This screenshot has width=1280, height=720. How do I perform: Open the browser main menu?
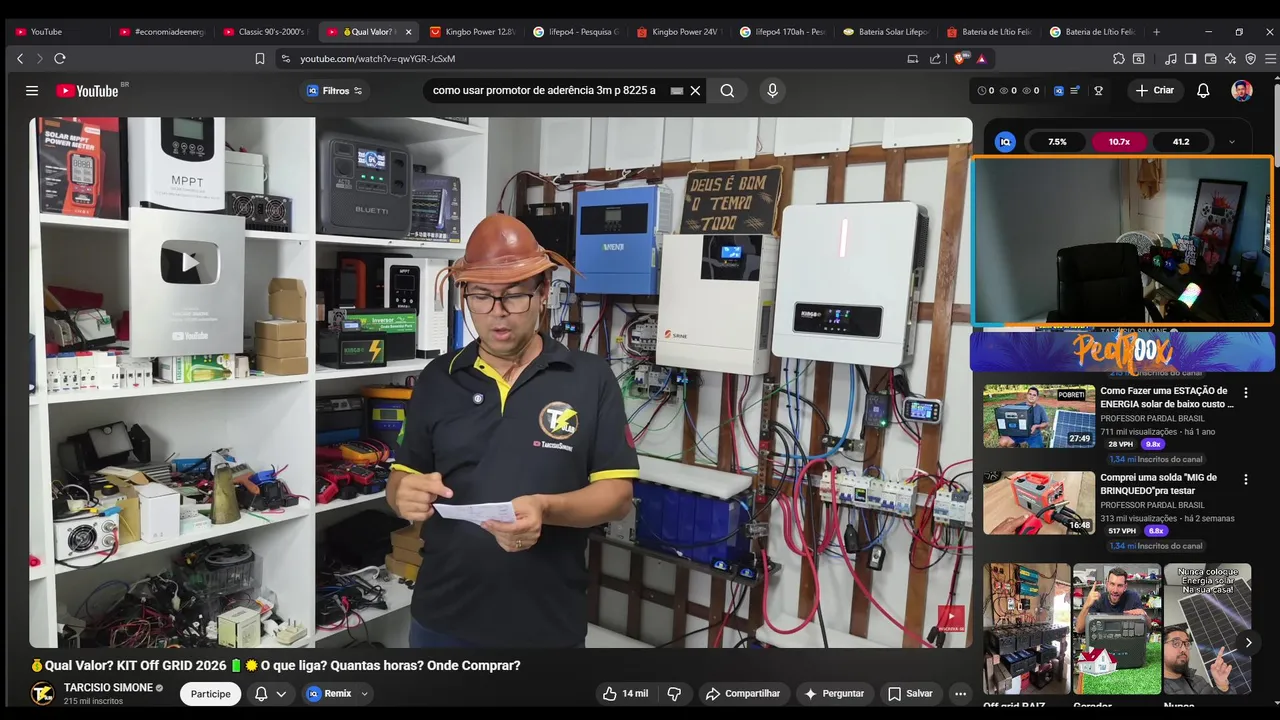click(1270, 59)
